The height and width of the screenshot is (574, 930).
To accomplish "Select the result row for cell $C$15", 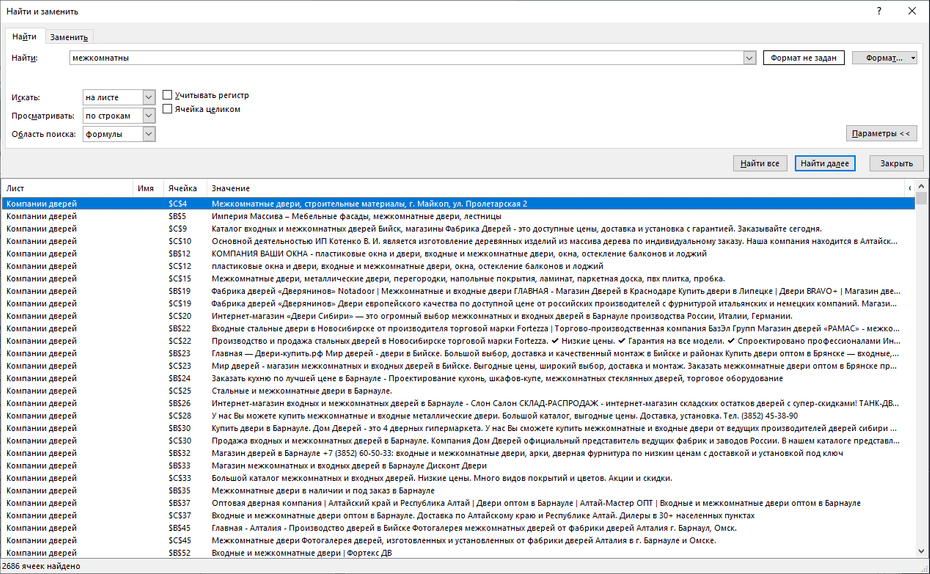I will point(458,278).
